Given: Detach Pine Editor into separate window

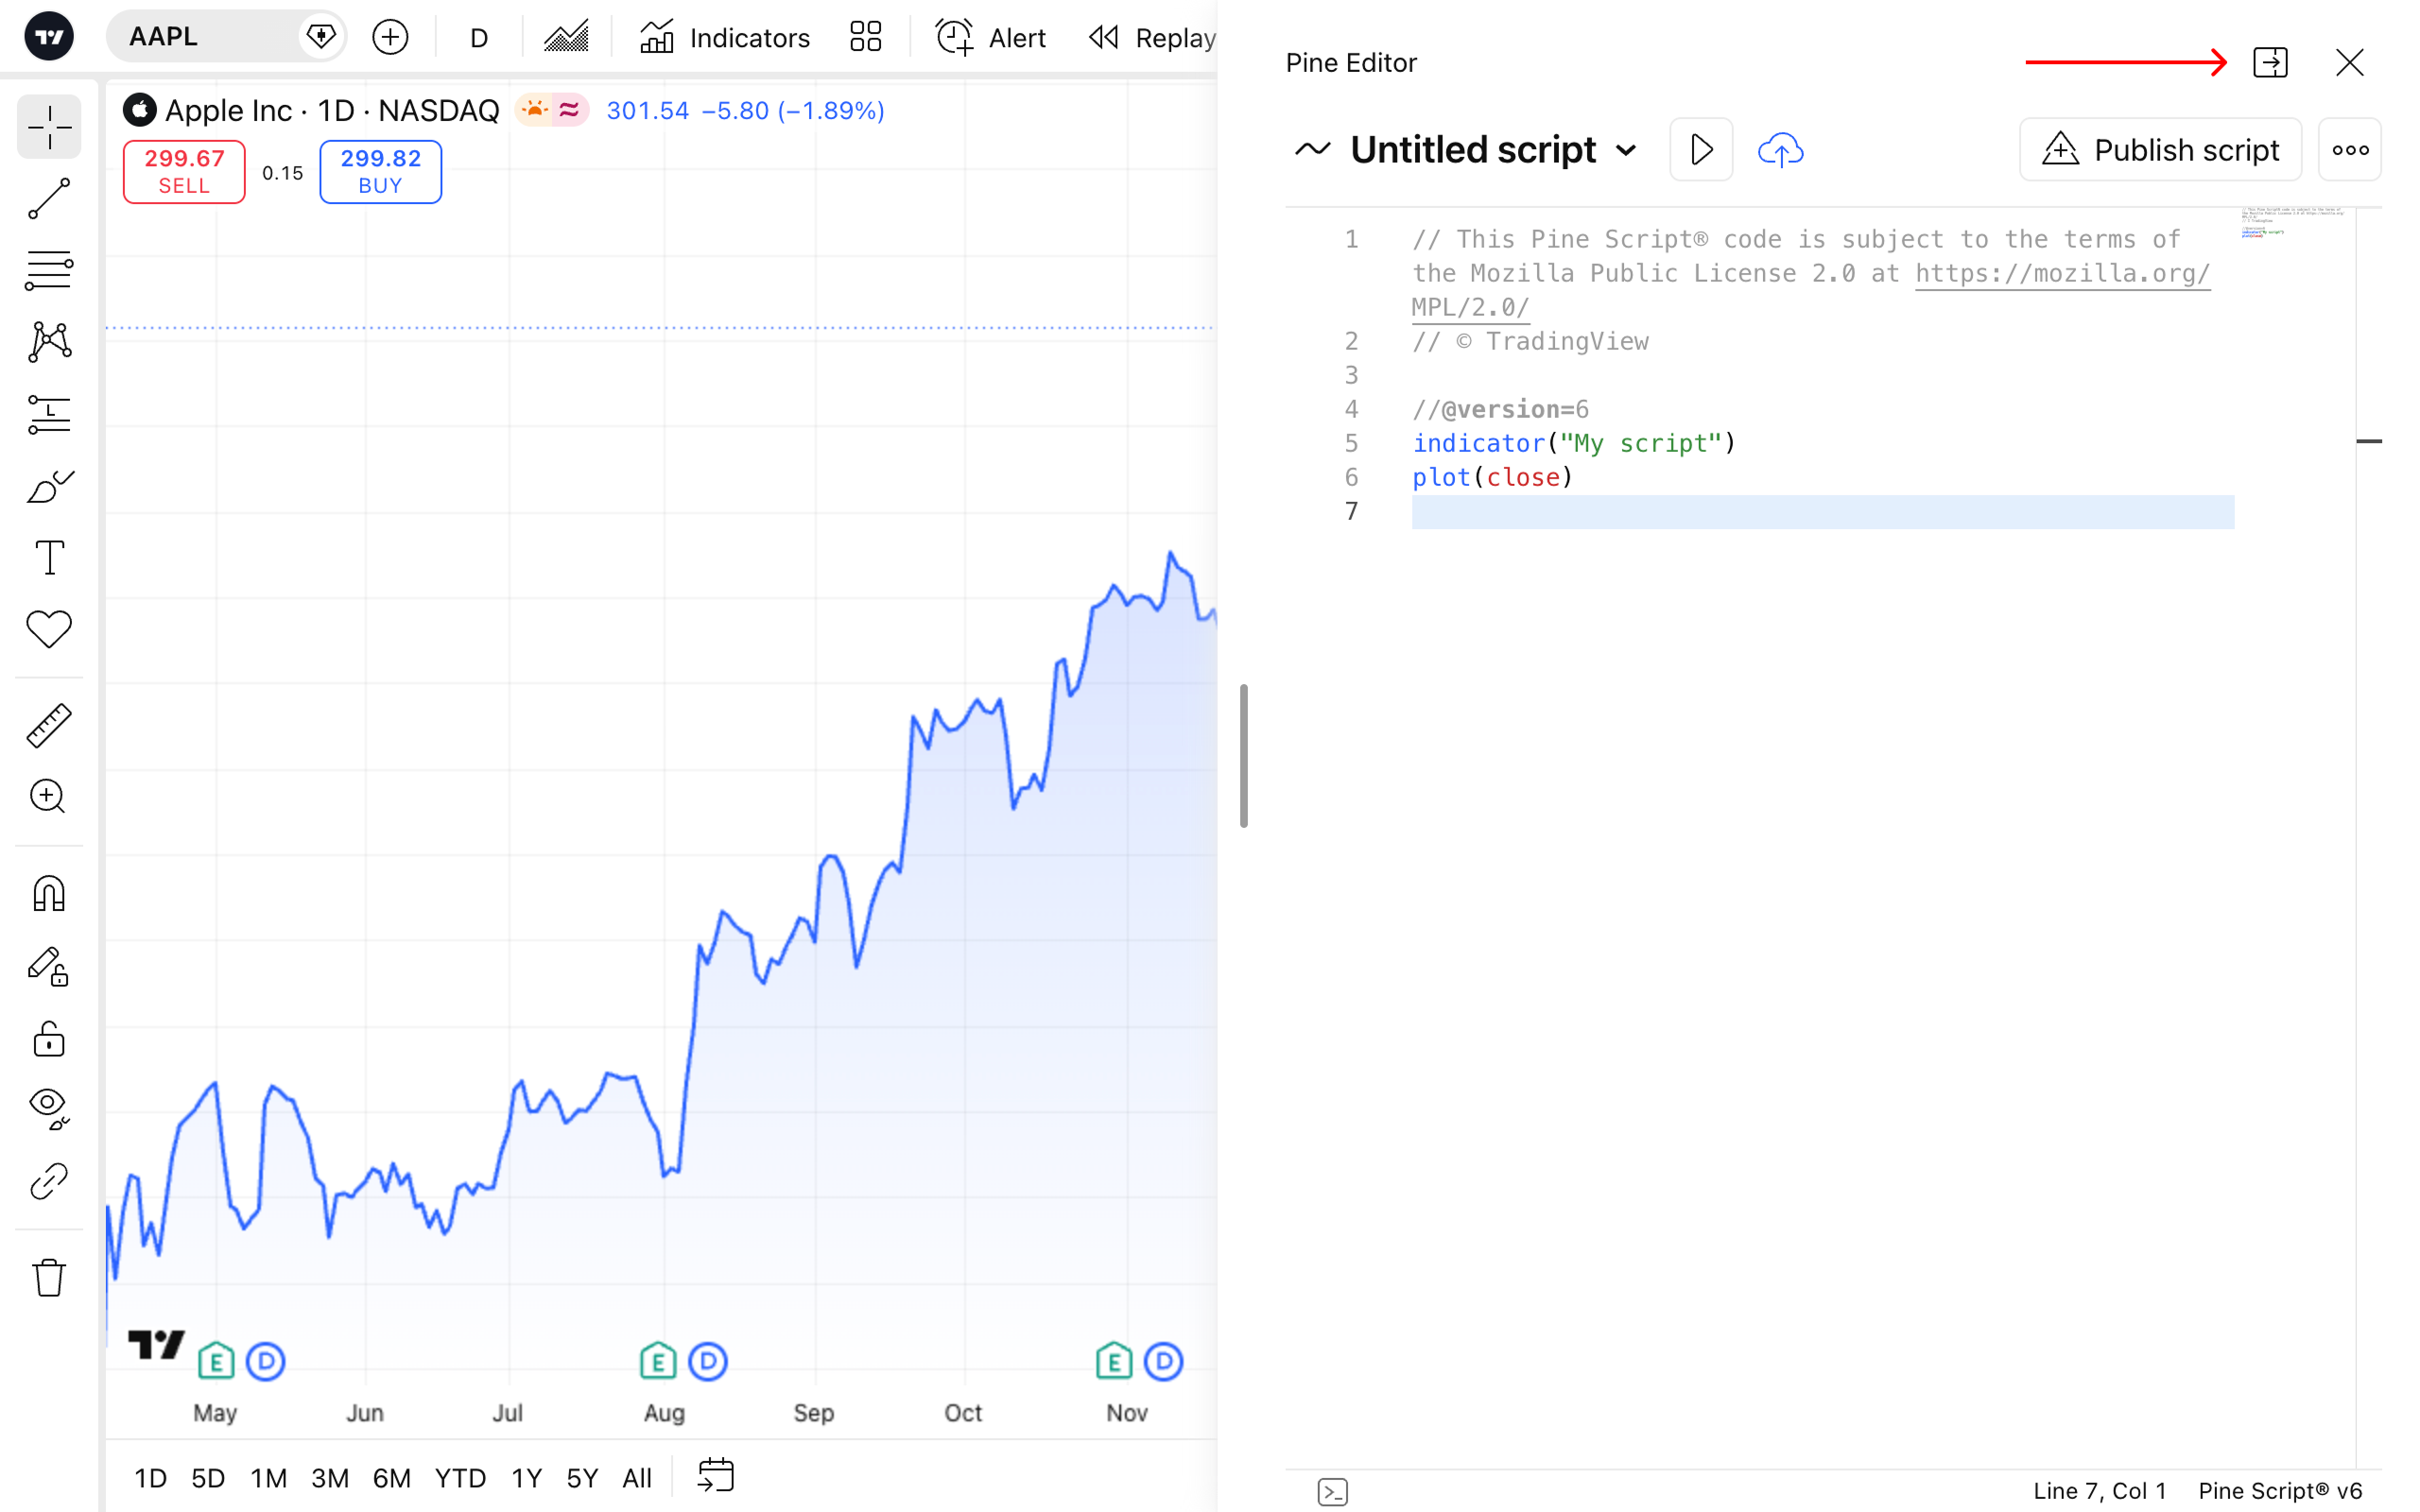Looking at the screenshot, I should click(x=2270, y=62).
